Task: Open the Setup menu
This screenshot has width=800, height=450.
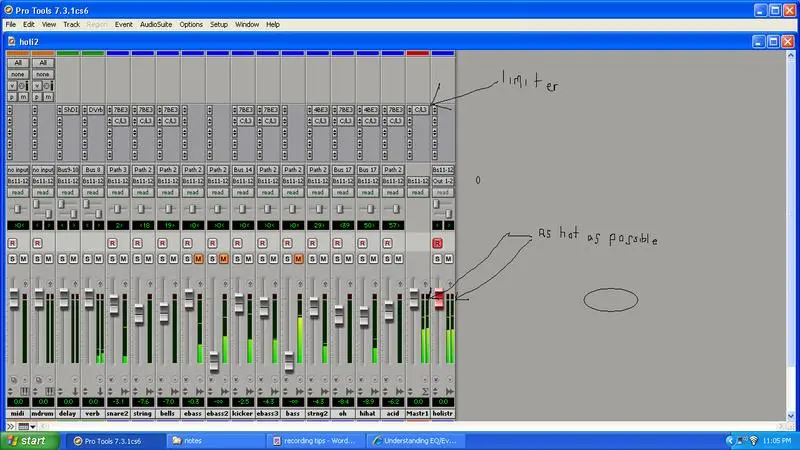Action: pos(219,23)
